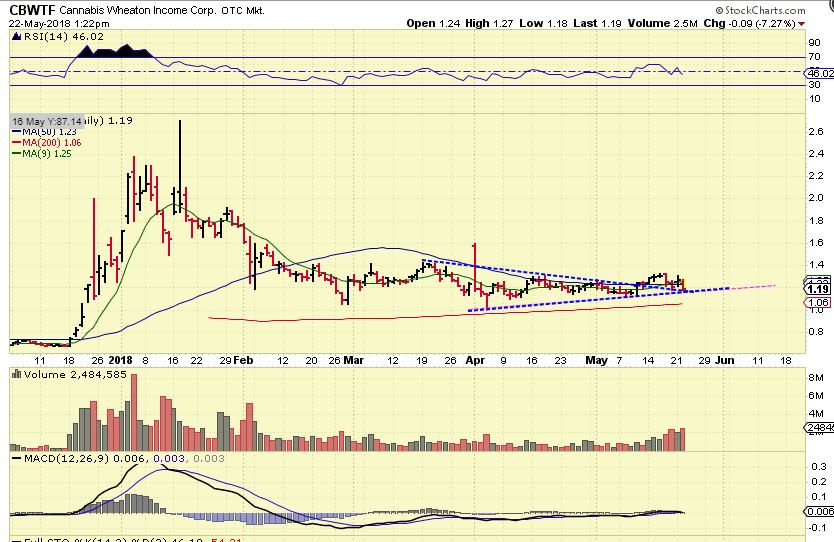Click the May label on date axis
The image size is (834, 542).
[x=596, y=361]
